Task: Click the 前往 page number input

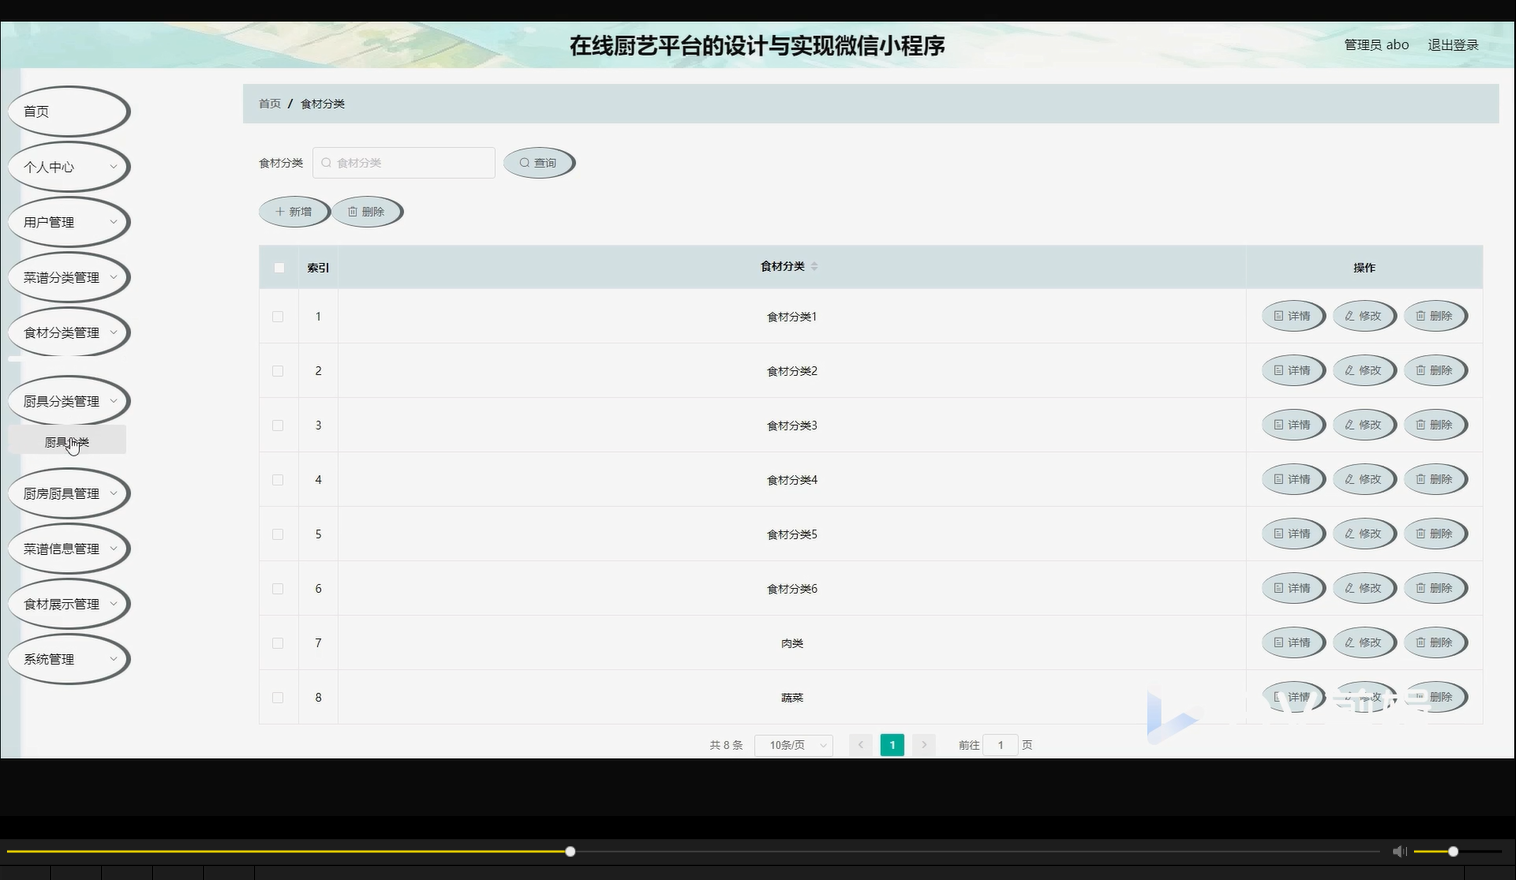Action: [1000, 745]
